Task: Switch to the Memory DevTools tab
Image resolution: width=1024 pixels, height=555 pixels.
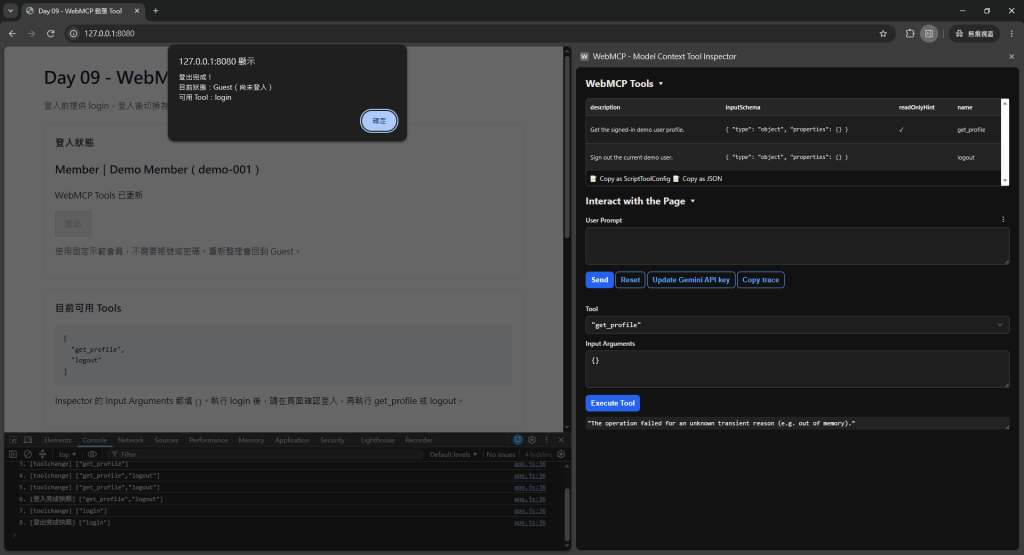Action: tap(251, 440)
